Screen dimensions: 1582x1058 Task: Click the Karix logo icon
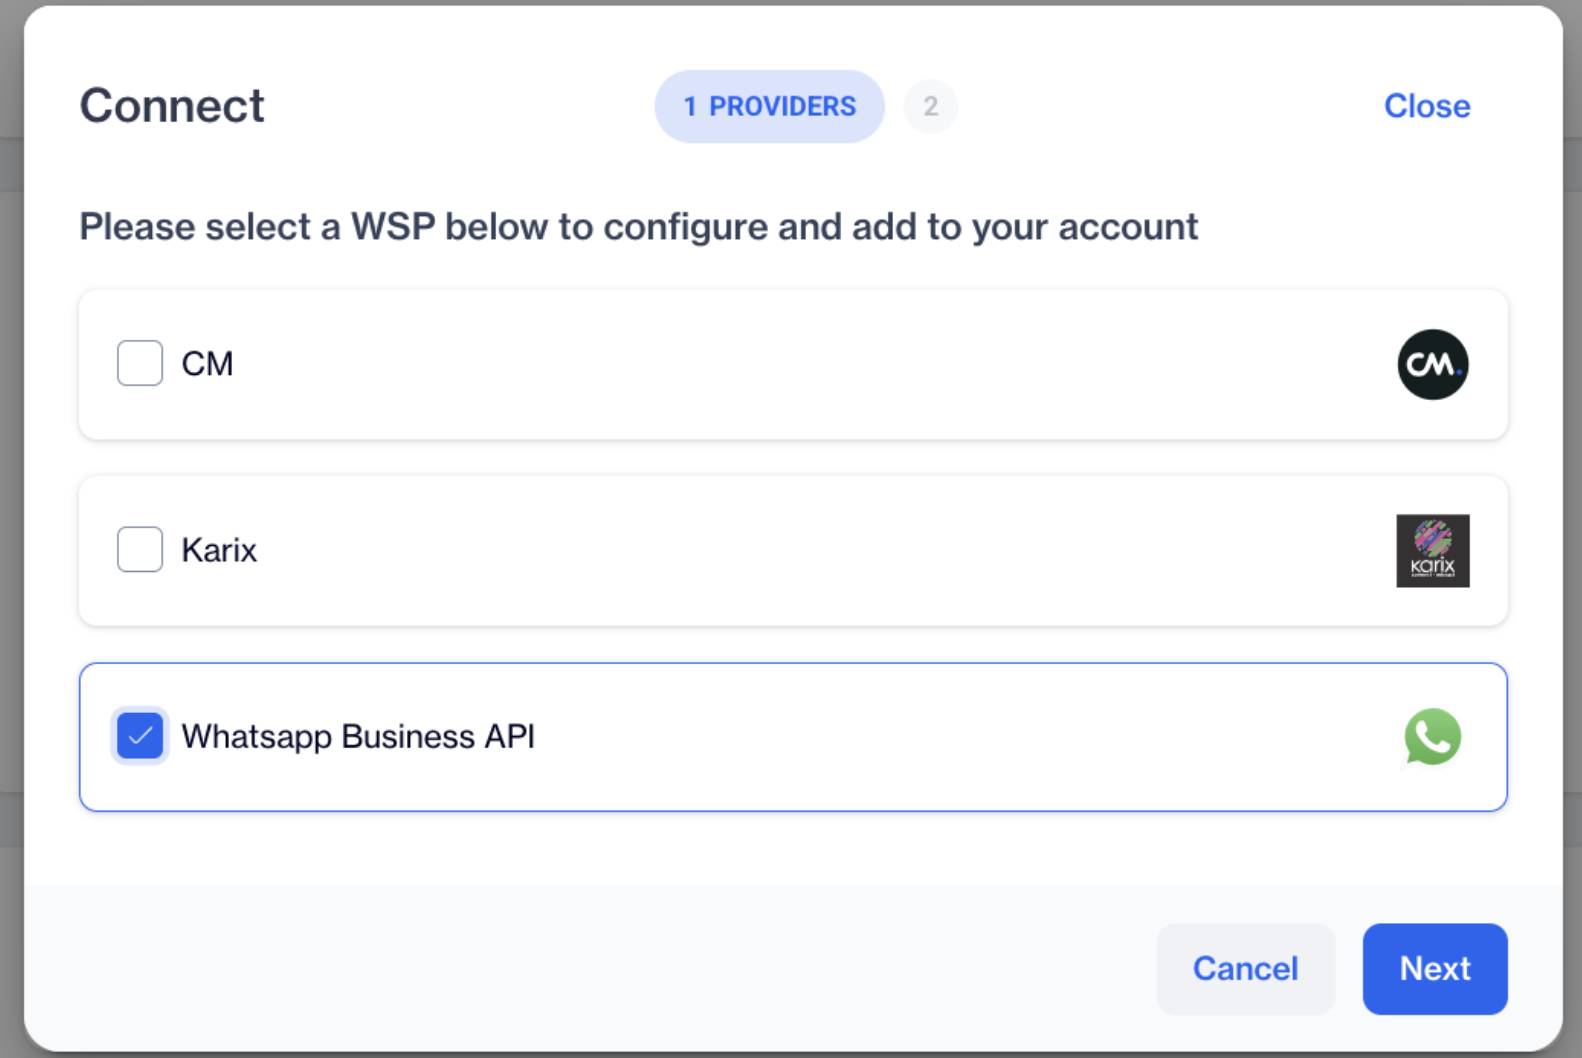1432,551
